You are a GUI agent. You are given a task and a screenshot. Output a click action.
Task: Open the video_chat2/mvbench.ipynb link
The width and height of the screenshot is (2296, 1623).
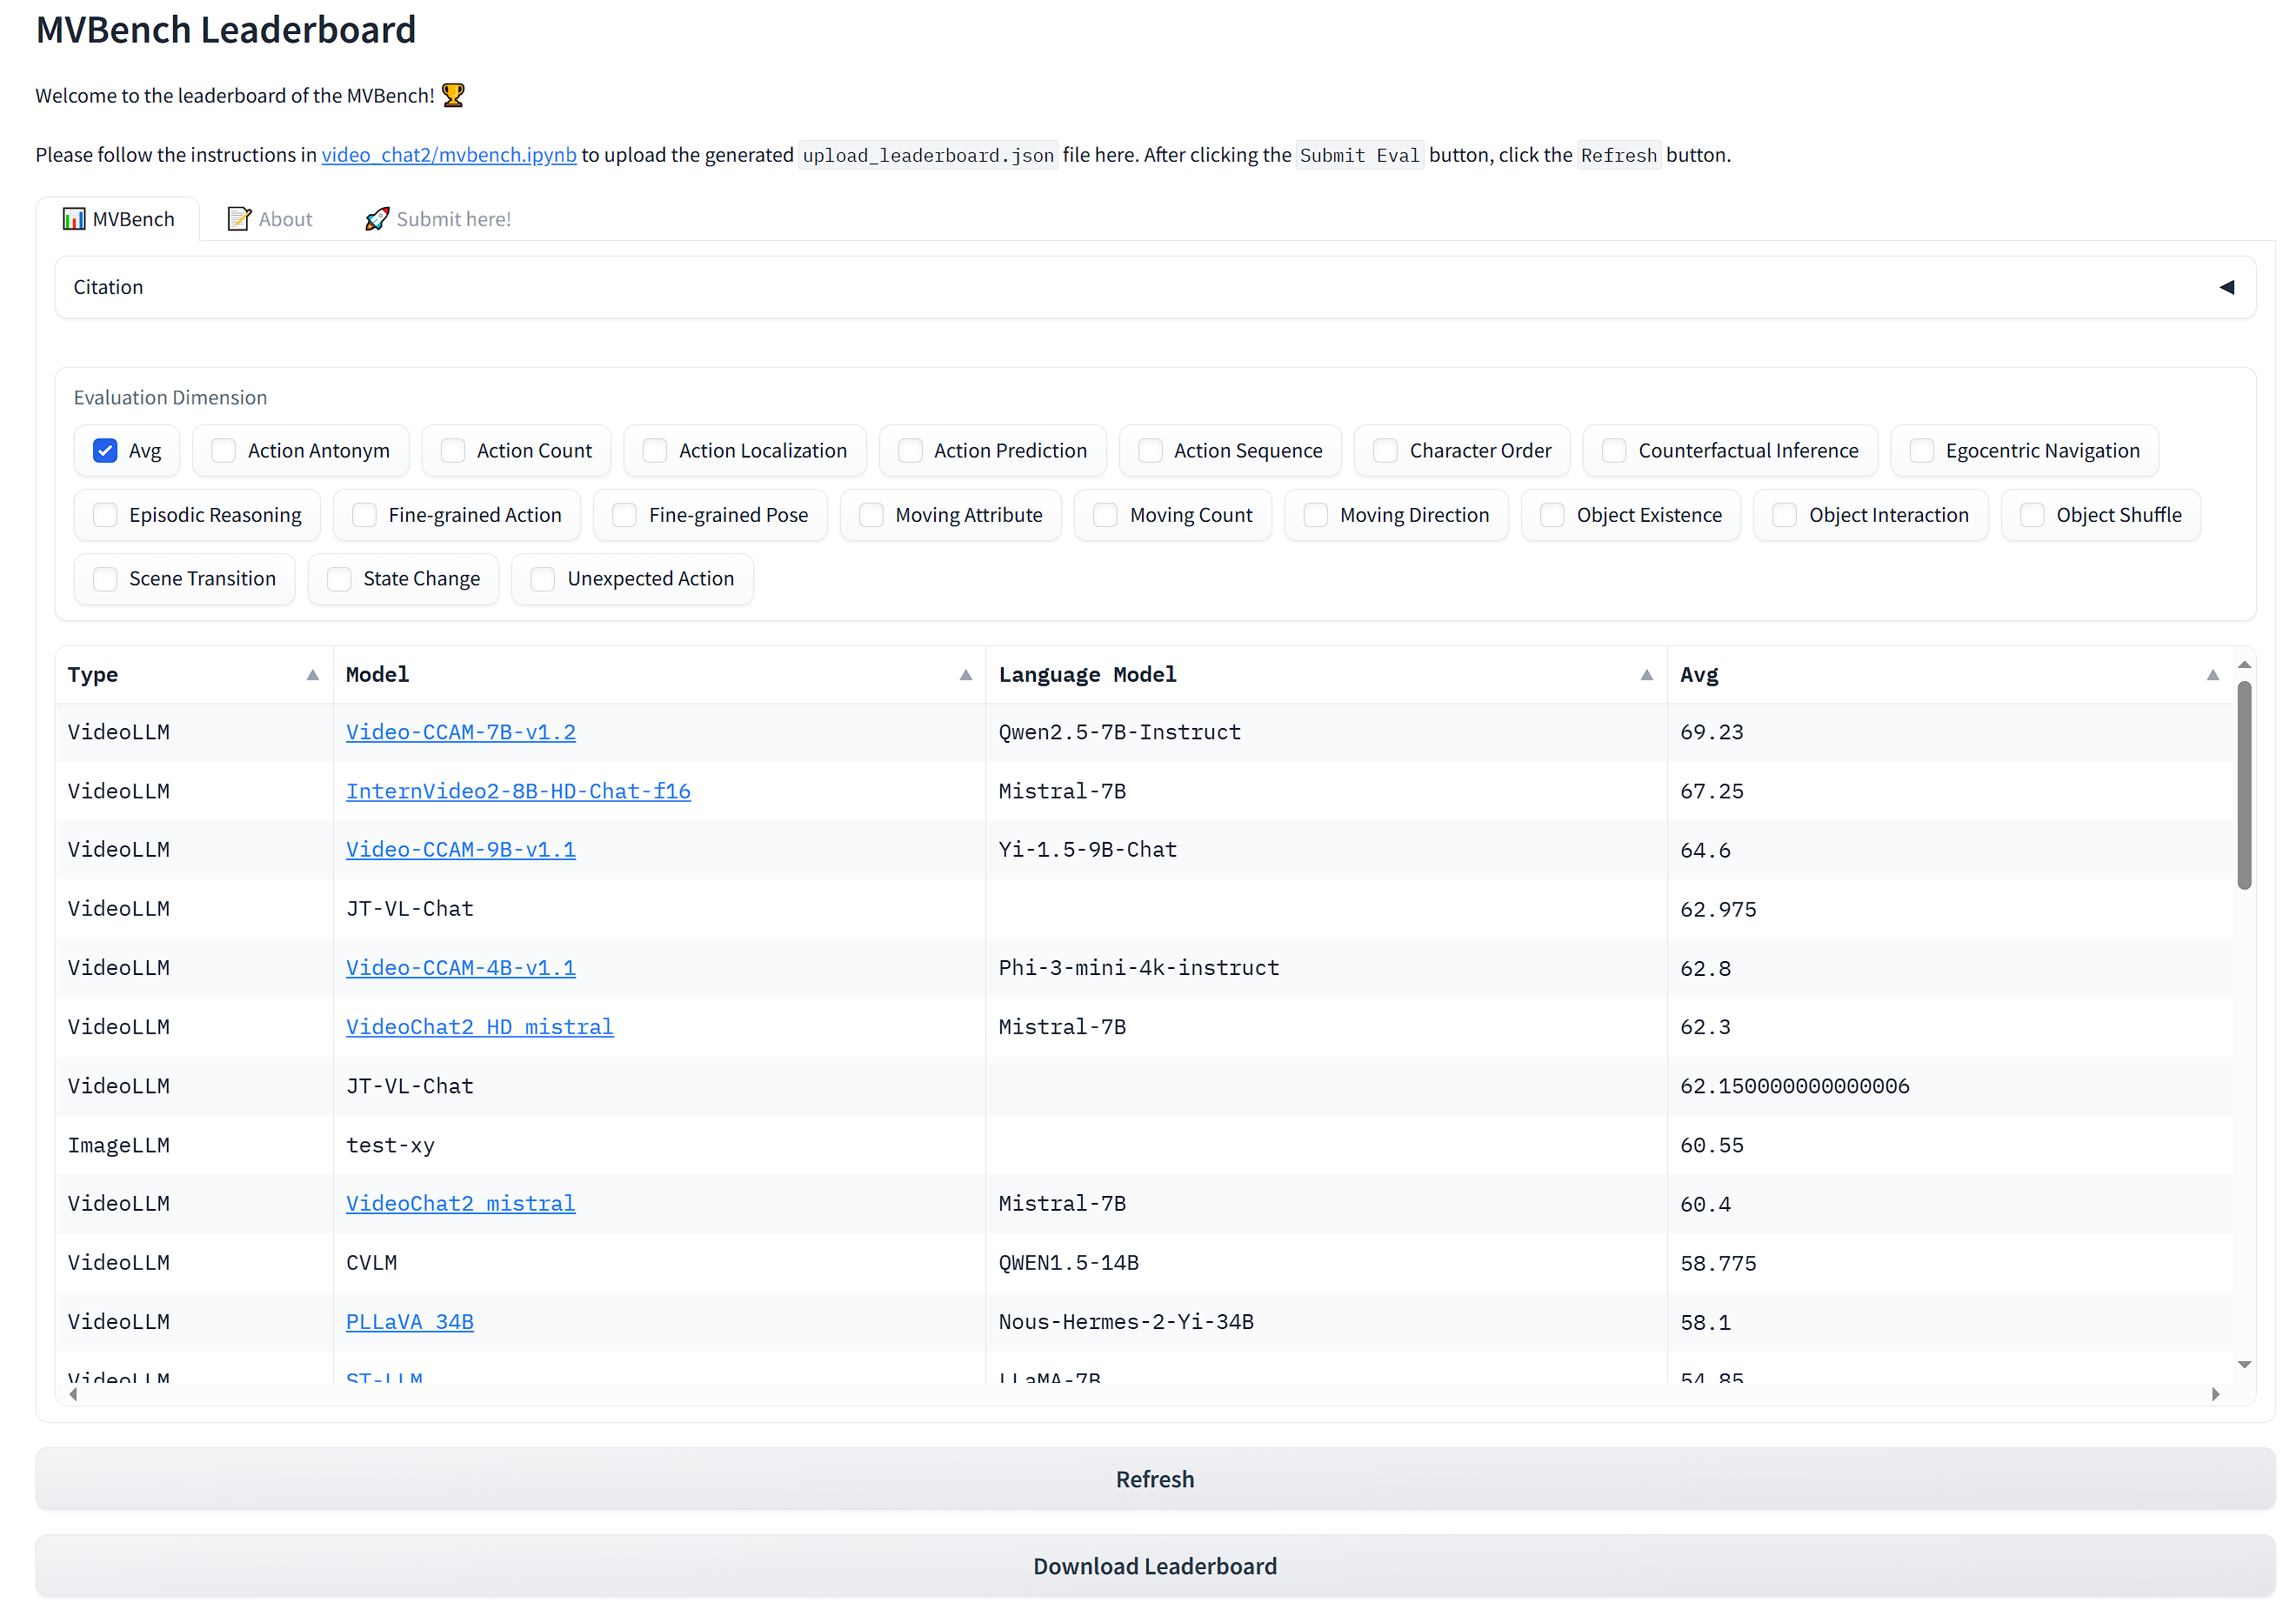(x=449, y=155)
